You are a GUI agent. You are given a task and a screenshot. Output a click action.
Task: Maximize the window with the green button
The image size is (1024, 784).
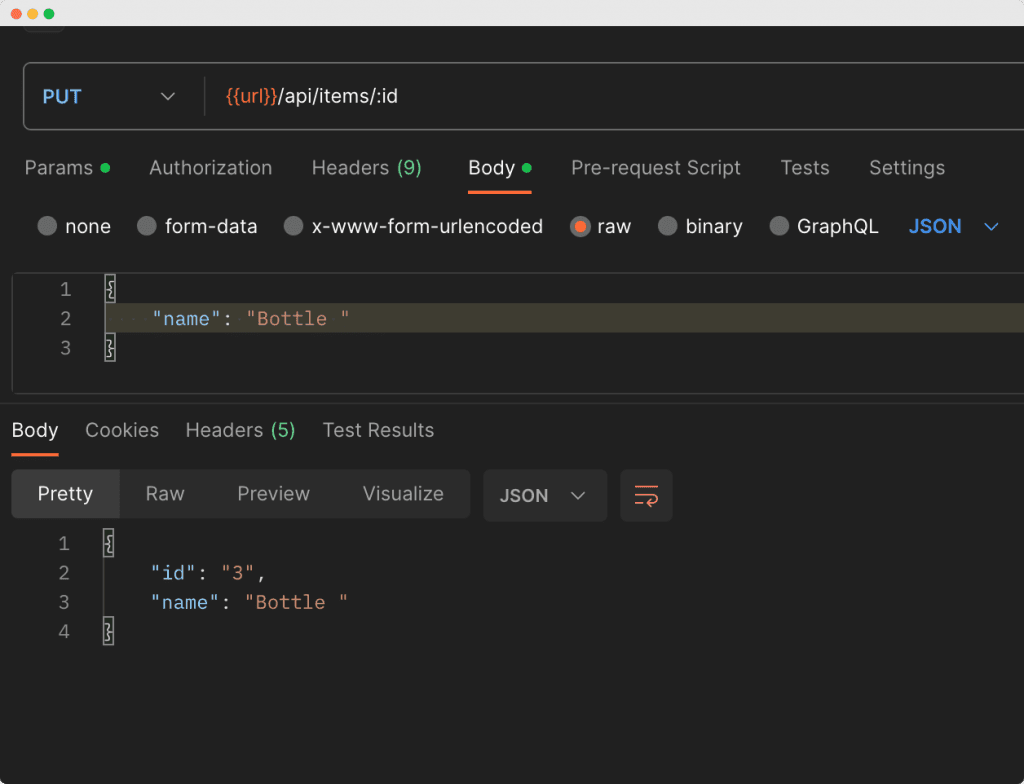tap(49, 14)
